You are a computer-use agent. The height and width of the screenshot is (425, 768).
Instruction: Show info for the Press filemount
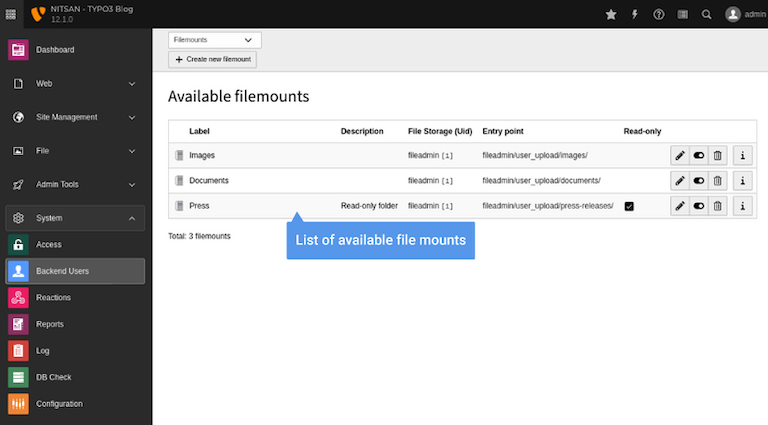[x=742, y=206]
